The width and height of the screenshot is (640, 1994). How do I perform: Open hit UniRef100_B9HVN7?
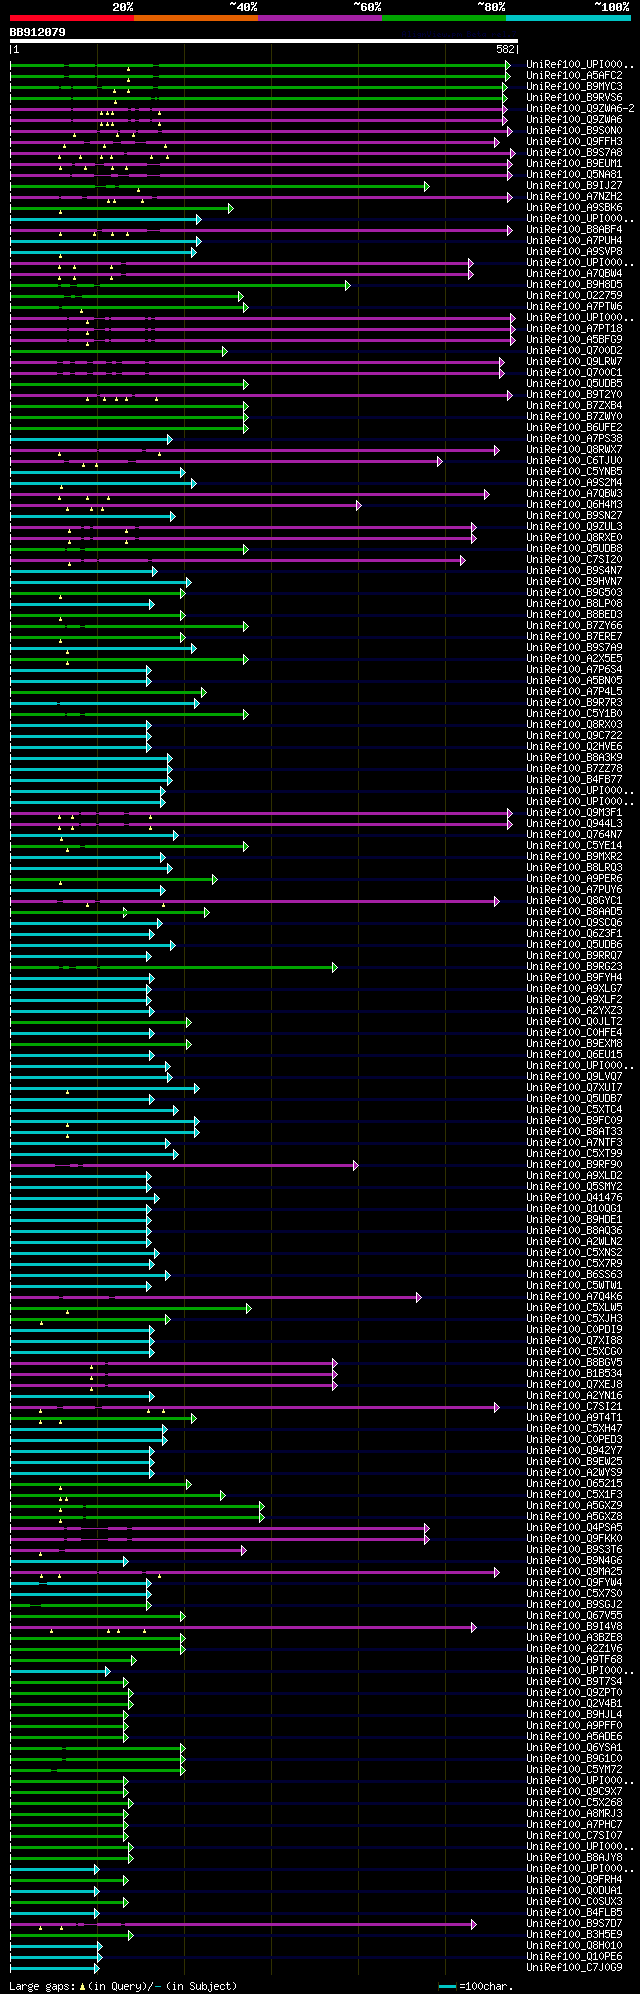pyautogui.click(x=574, y=581)
